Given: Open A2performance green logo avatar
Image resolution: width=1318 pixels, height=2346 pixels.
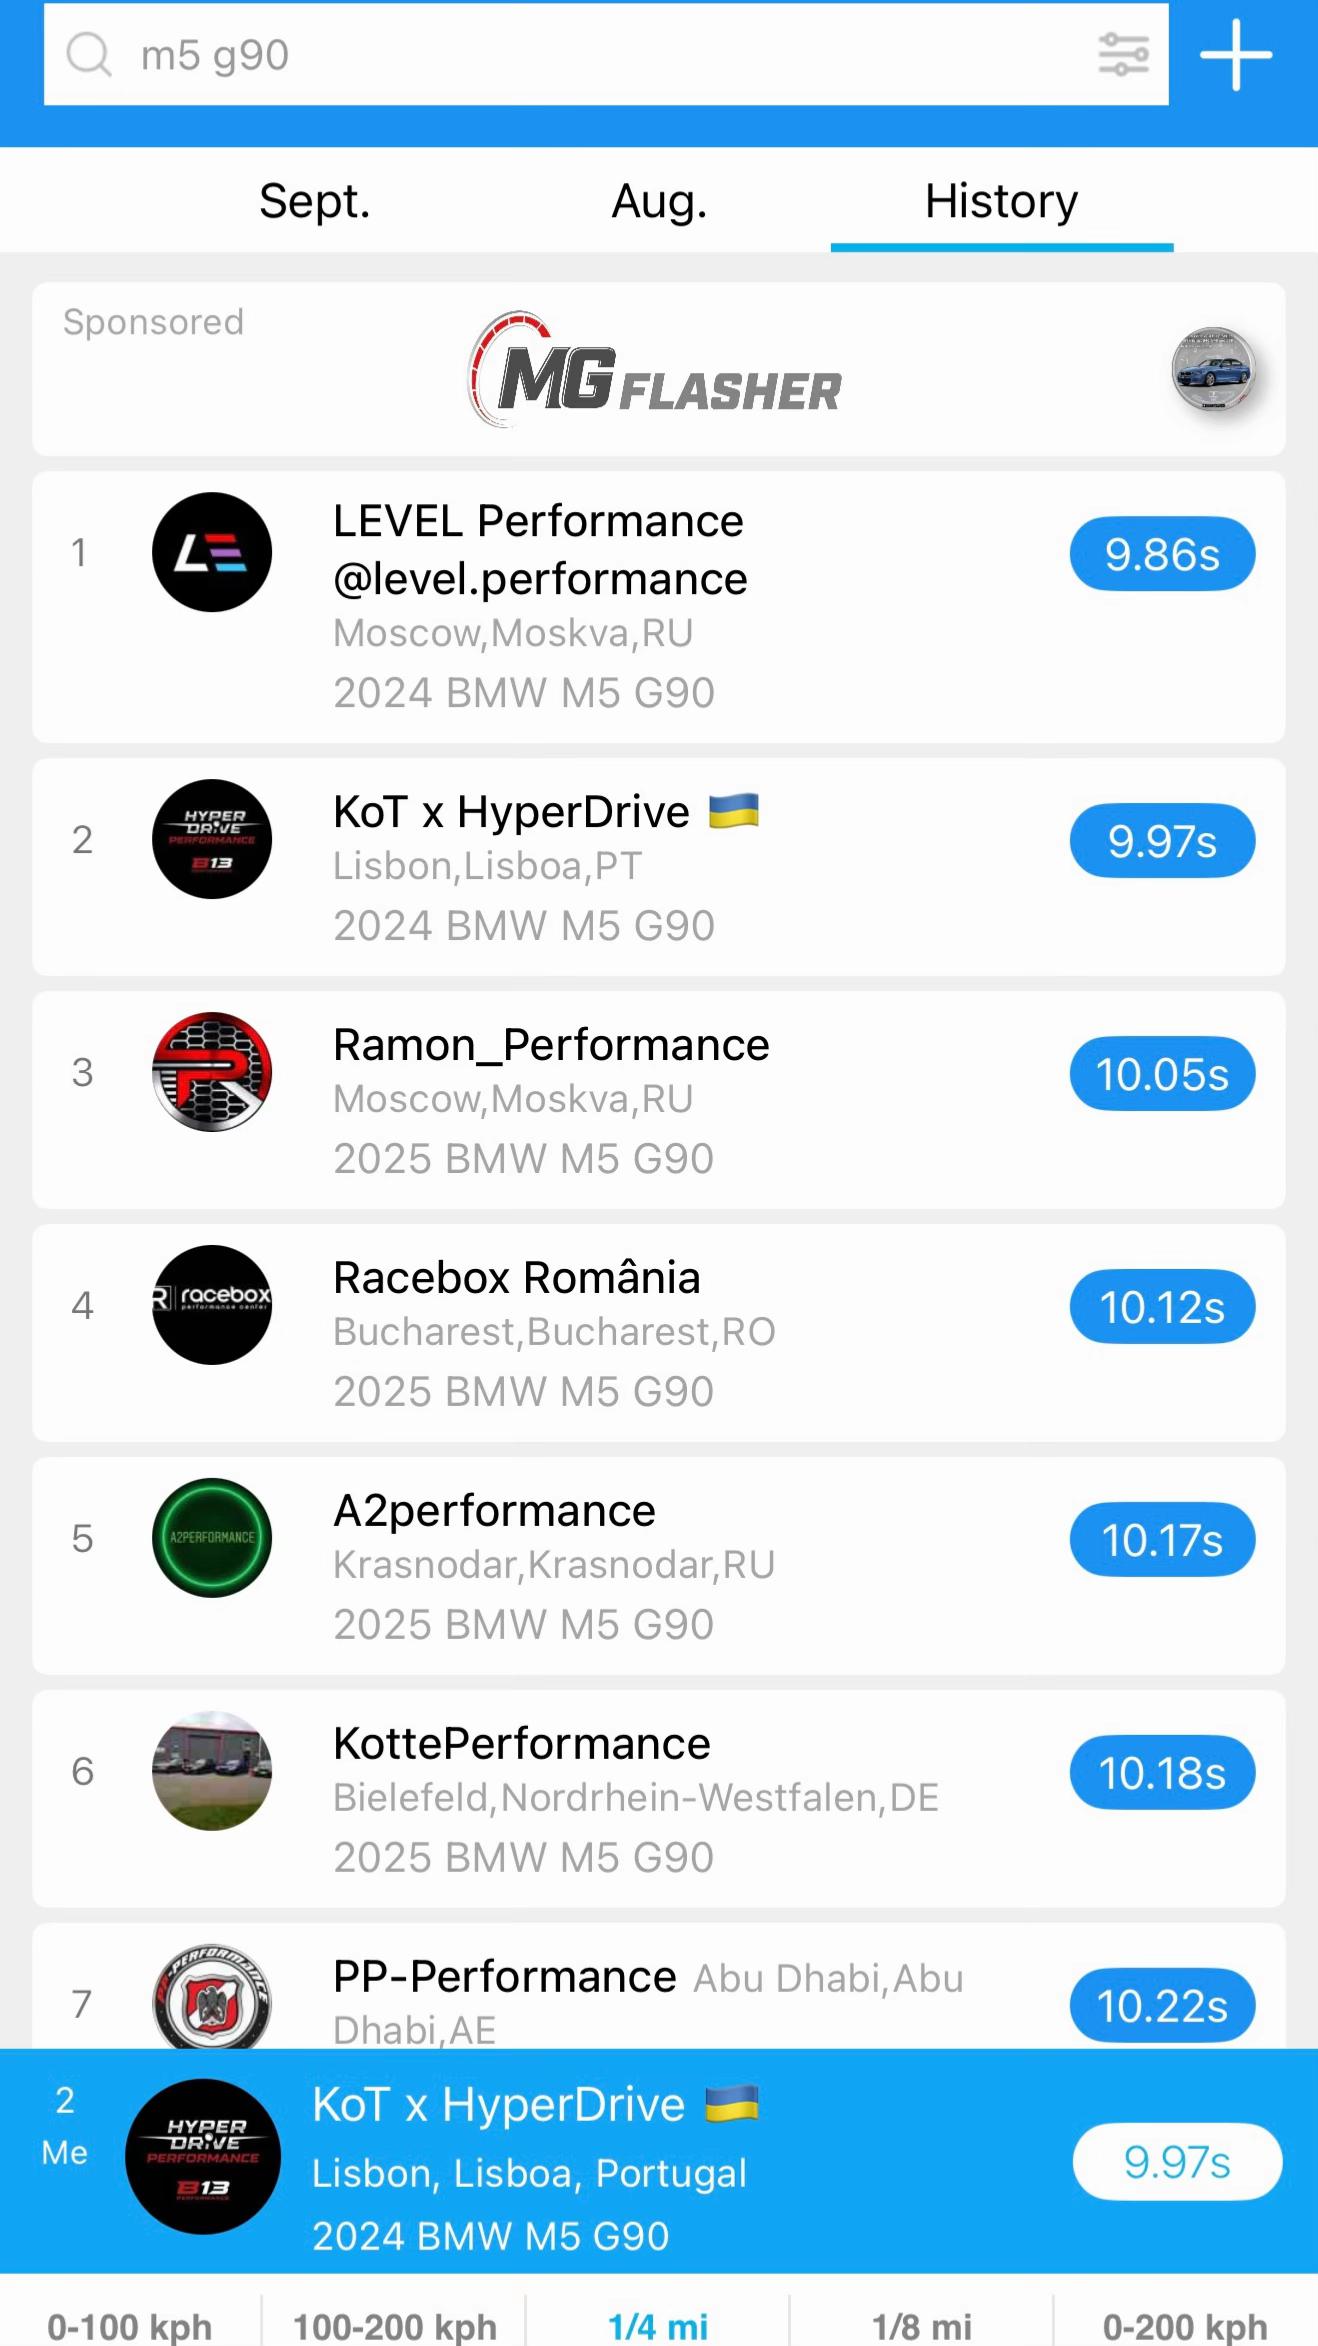Looking at the screenshot, I should tap(212, 1538).
